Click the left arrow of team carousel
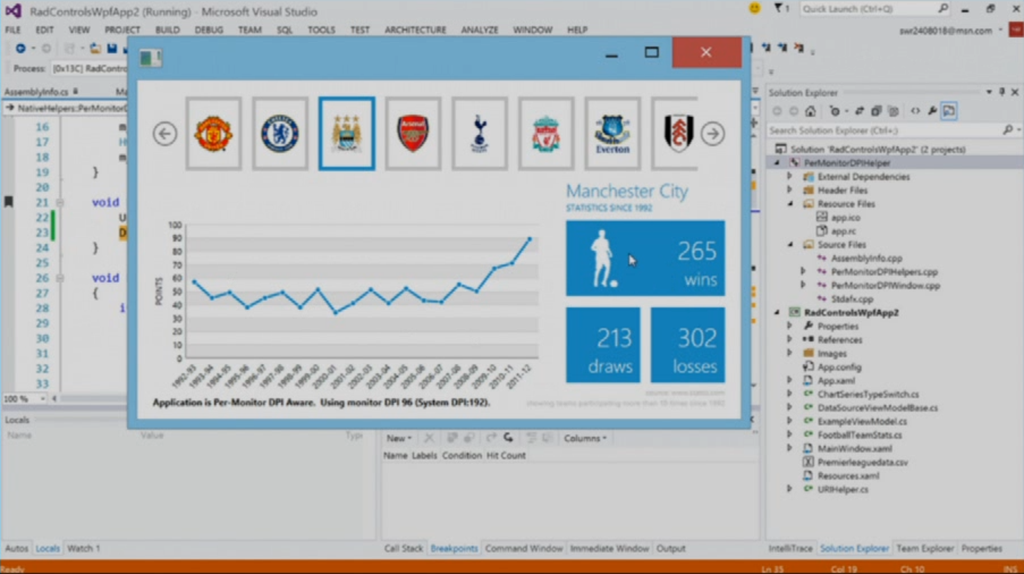This screenshot has height=574, width=1024. coord(165,134)
